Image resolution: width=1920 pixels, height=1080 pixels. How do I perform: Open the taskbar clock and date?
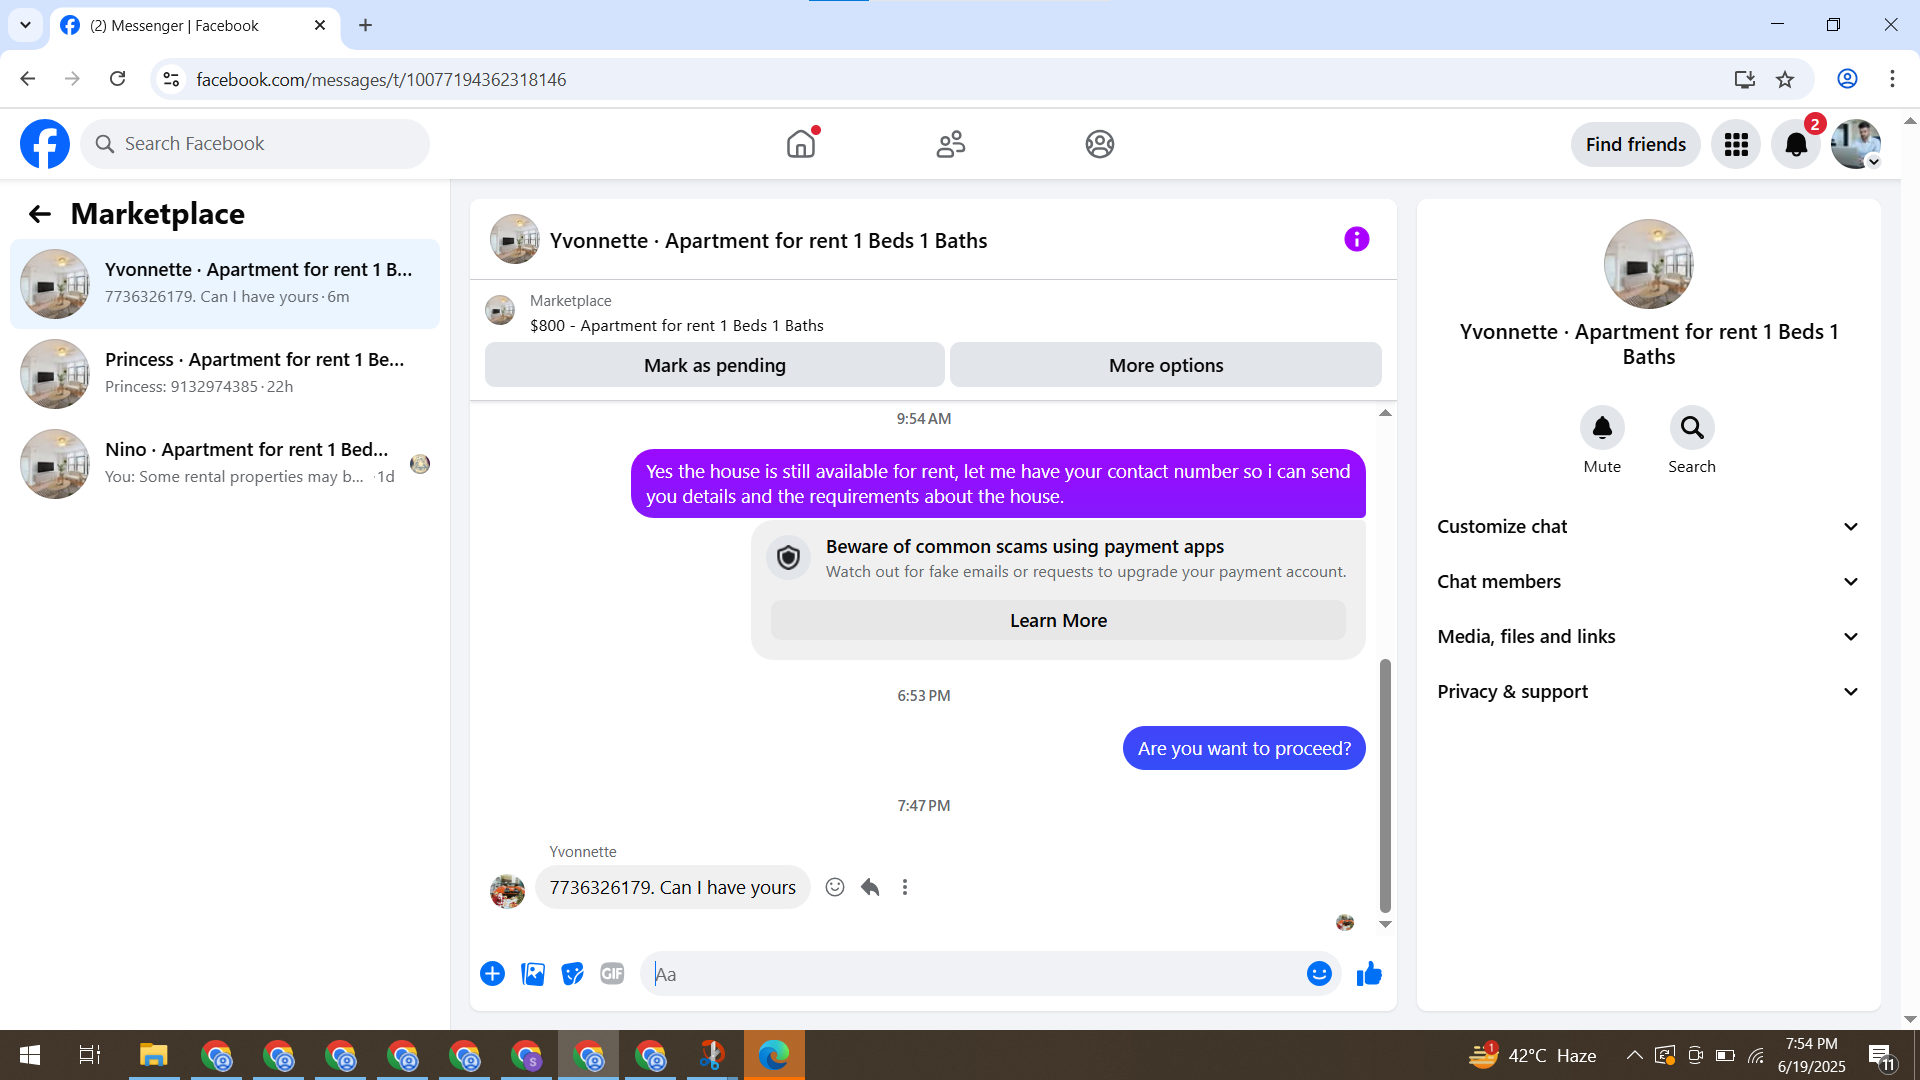(1812, 1055)
